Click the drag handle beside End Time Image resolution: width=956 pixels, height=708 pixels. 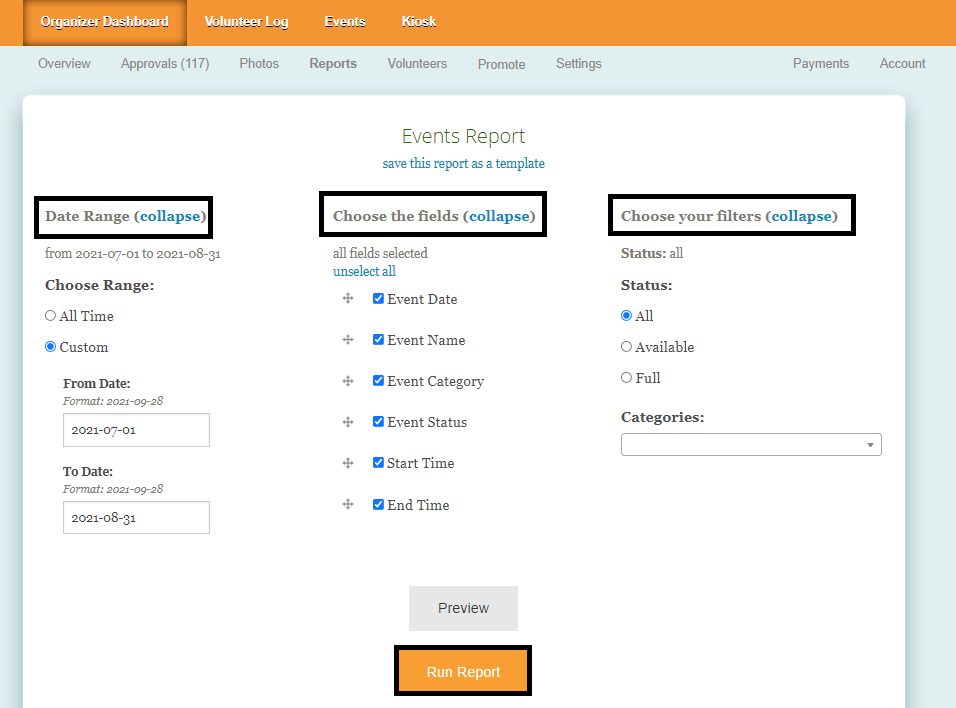click(x=348, y=505)
